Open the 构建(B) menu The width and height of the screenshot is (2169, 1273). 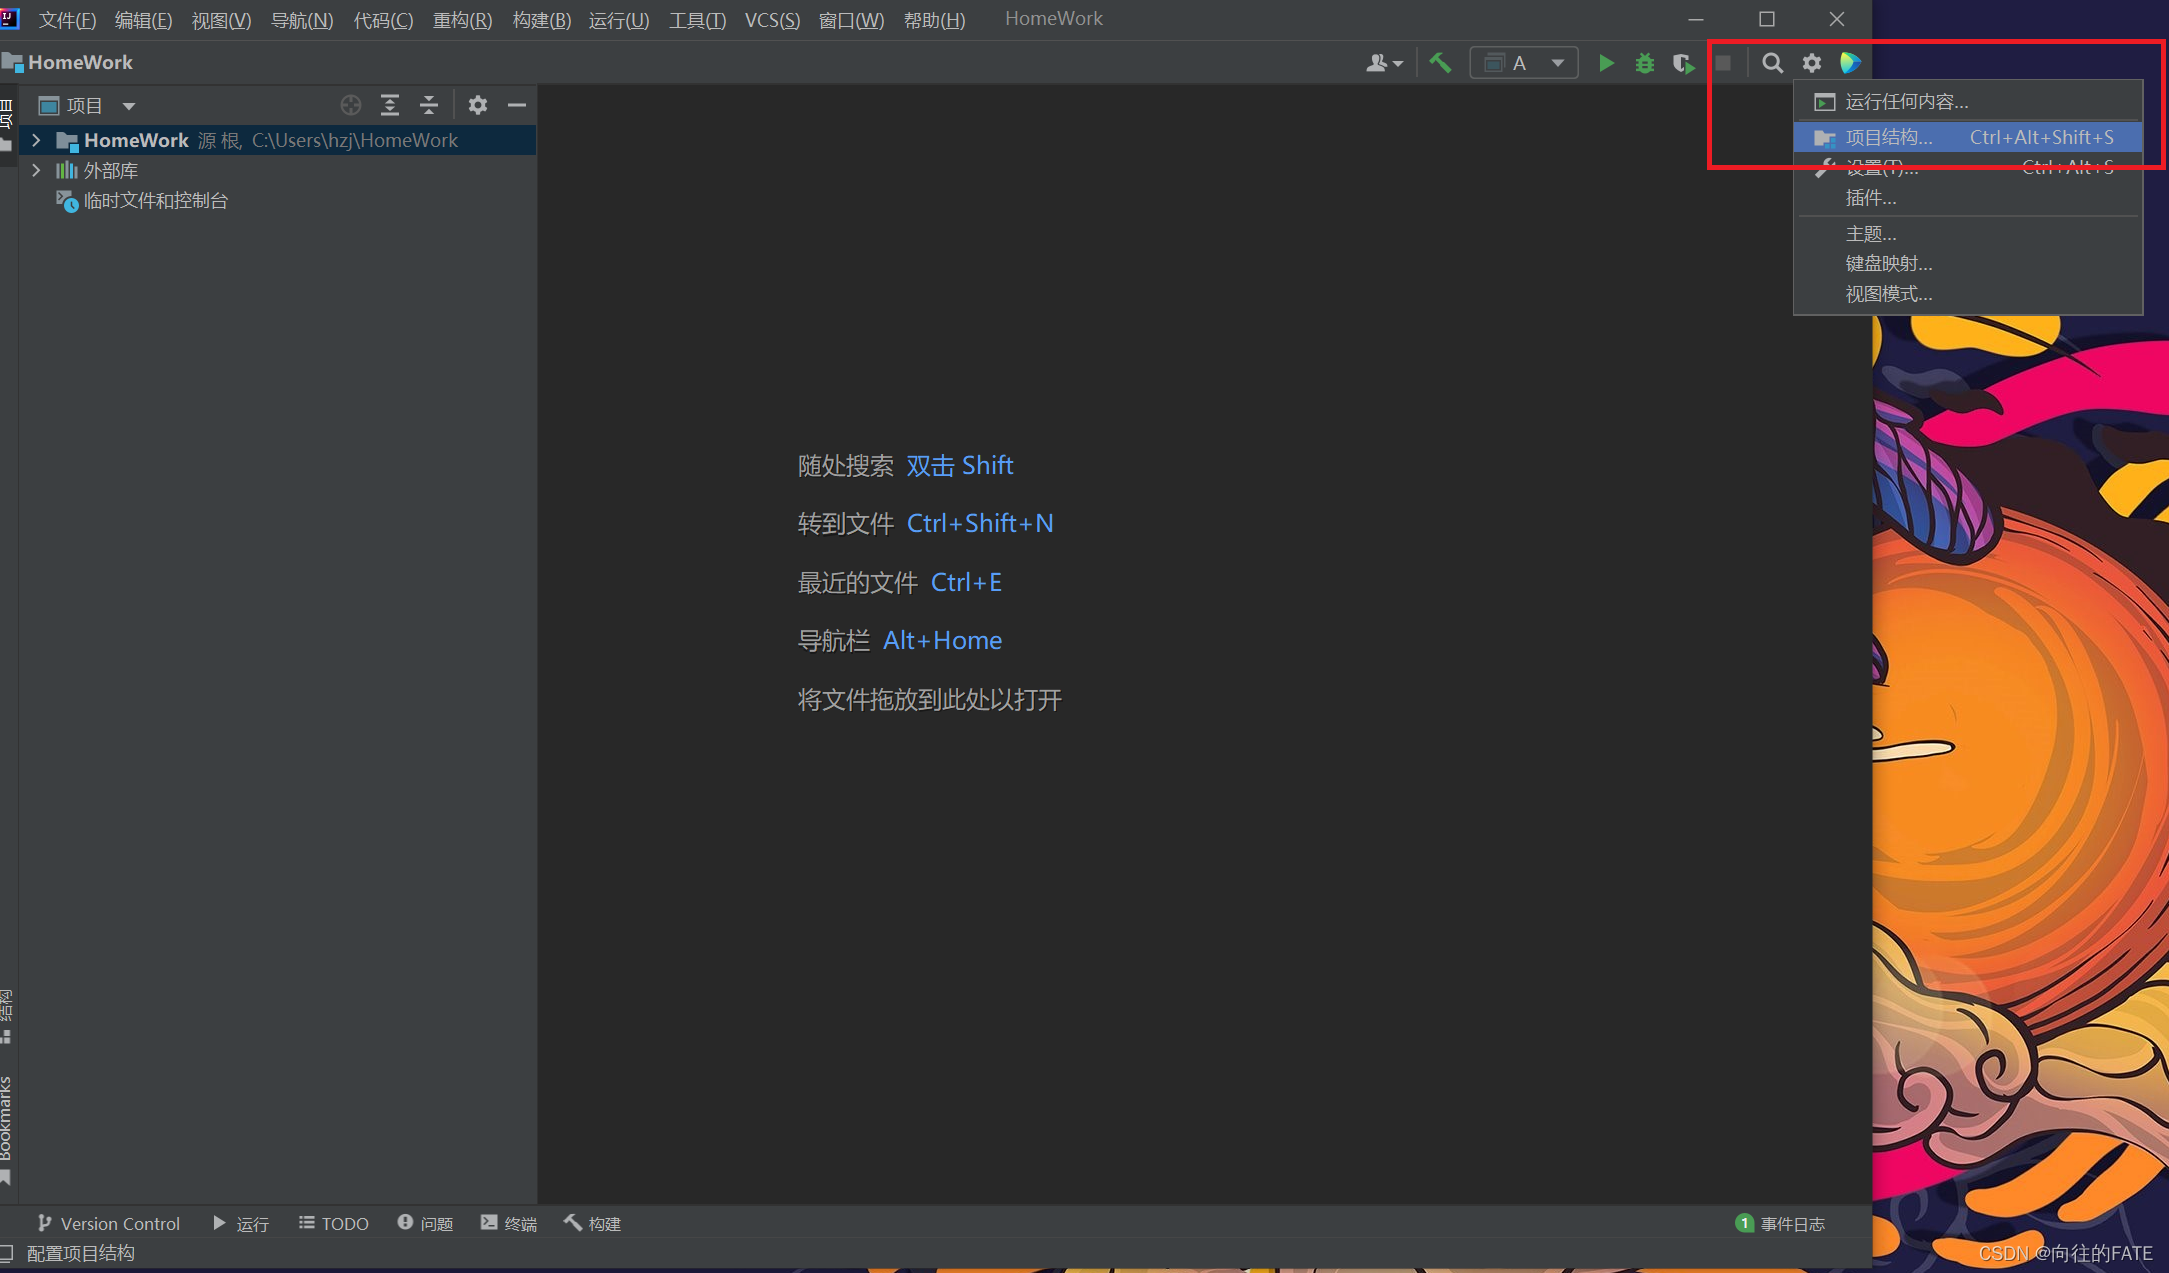(541, 20)
